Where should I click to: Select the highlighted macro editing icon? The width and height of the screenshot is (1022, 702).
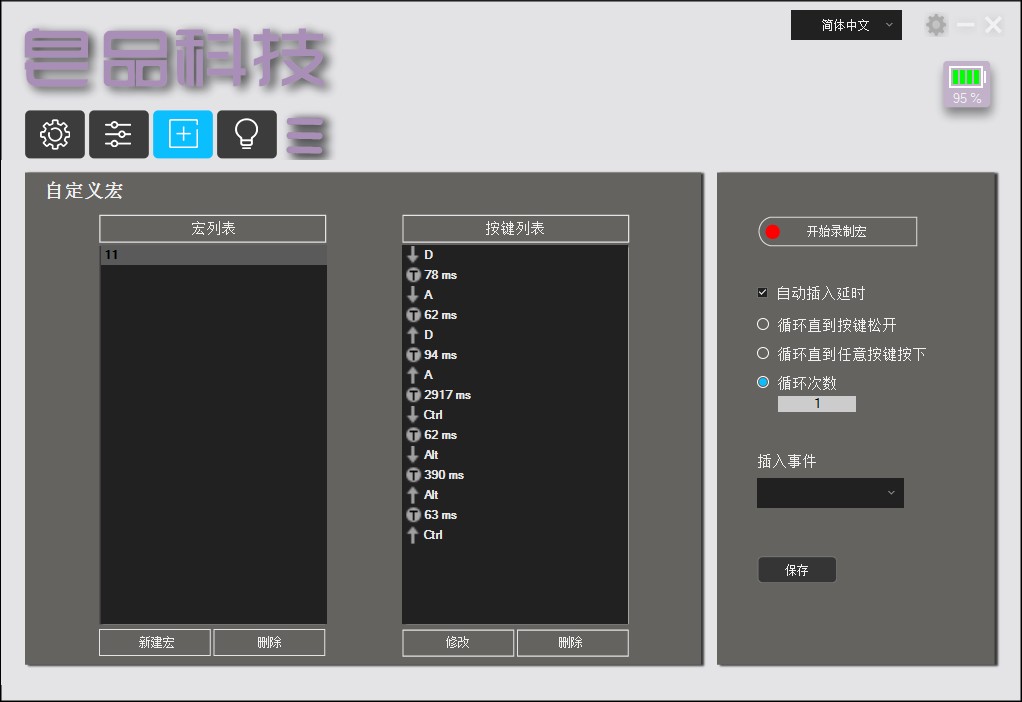(182, 134)
